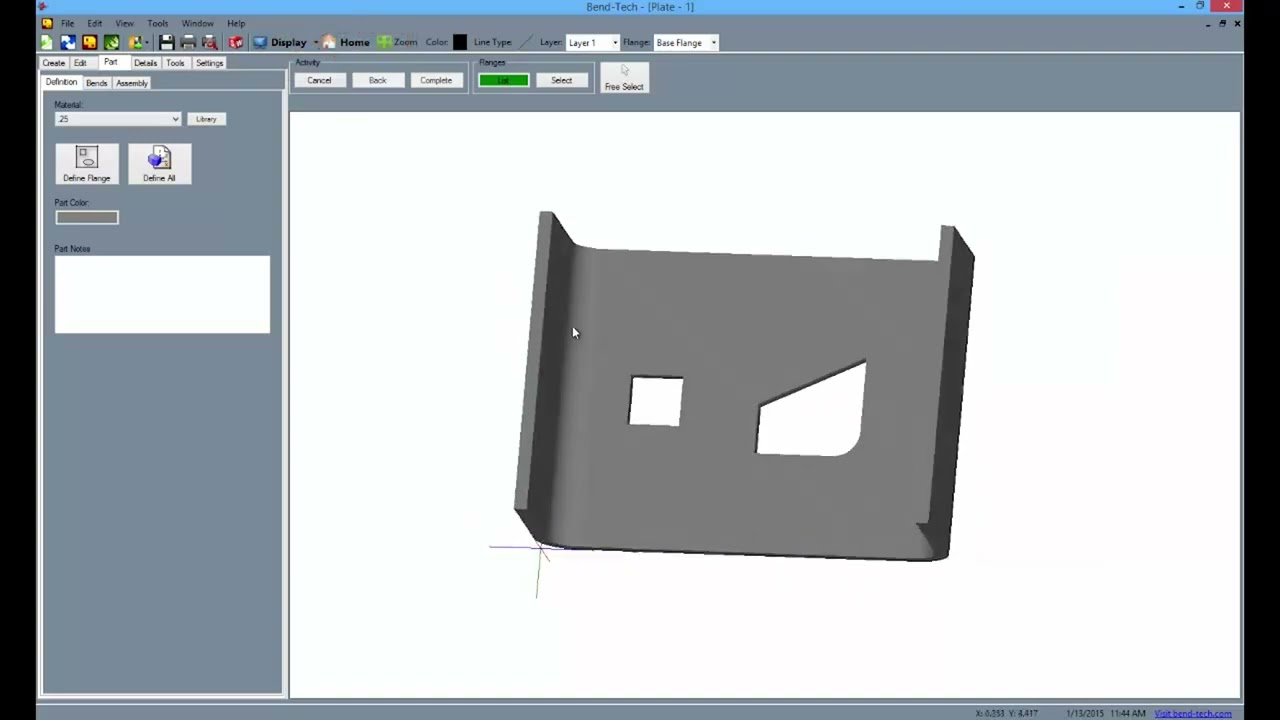Screen dimensions: 1280x720
Task: Expand arrow next to the people toolbar icon
Action: point(147,42)
